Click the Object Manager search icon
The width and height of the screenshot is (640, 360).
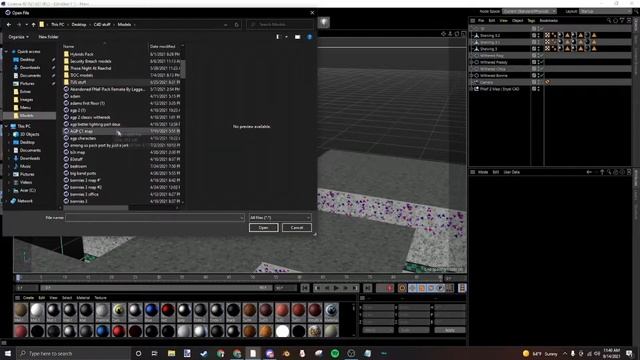pos(609,20)
